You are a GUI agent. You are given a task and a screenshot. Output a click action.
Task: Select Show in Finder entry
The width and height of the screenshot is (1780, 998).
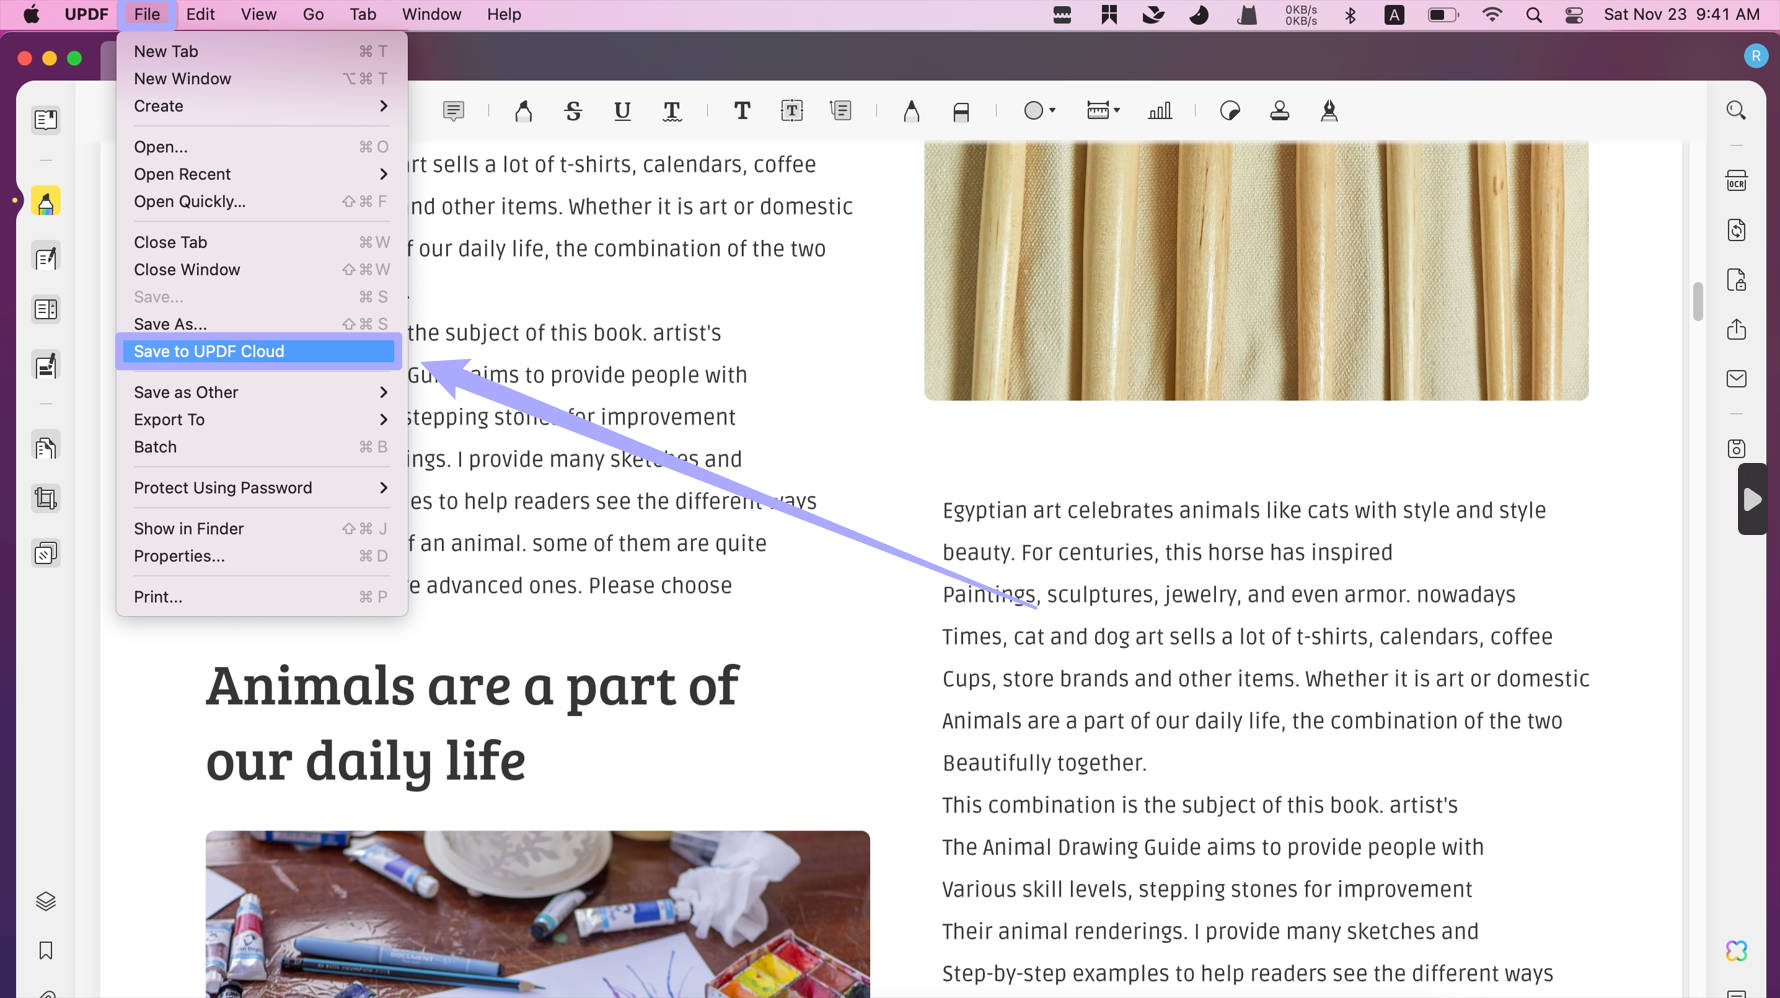[262, 529]
